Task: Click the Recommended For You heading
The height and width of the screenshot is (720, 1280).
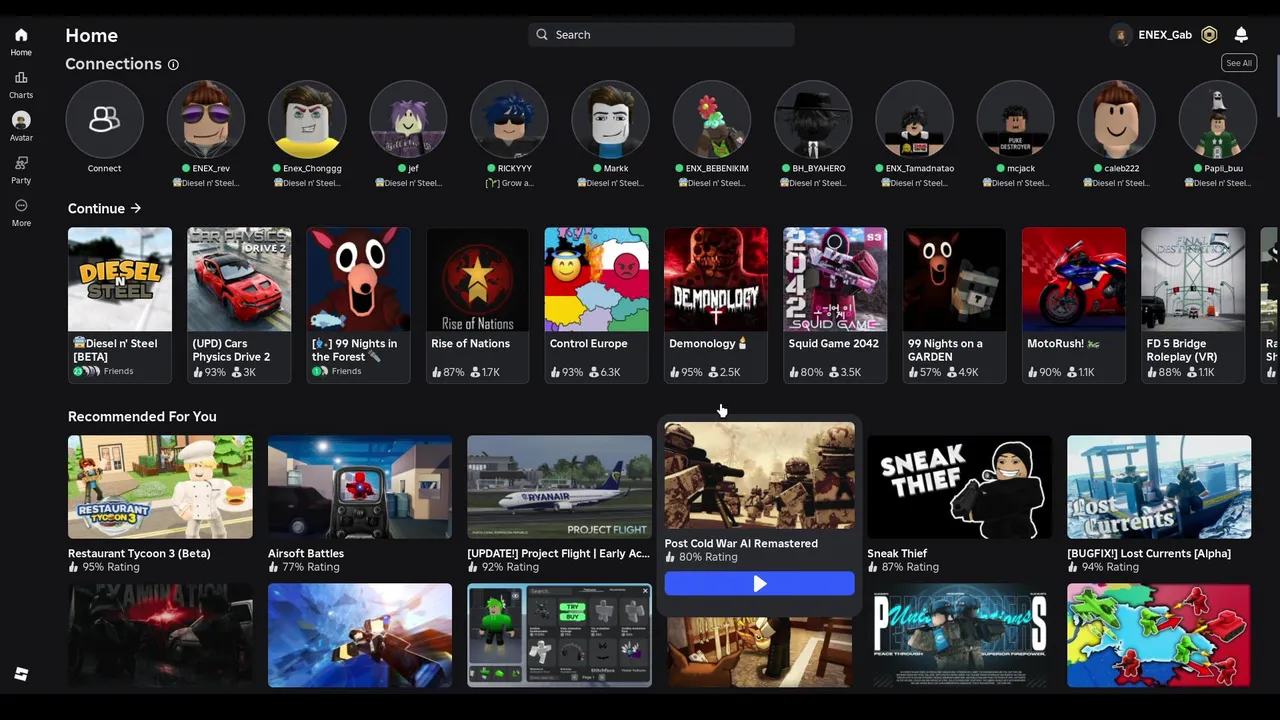Action: click(142, 416)
